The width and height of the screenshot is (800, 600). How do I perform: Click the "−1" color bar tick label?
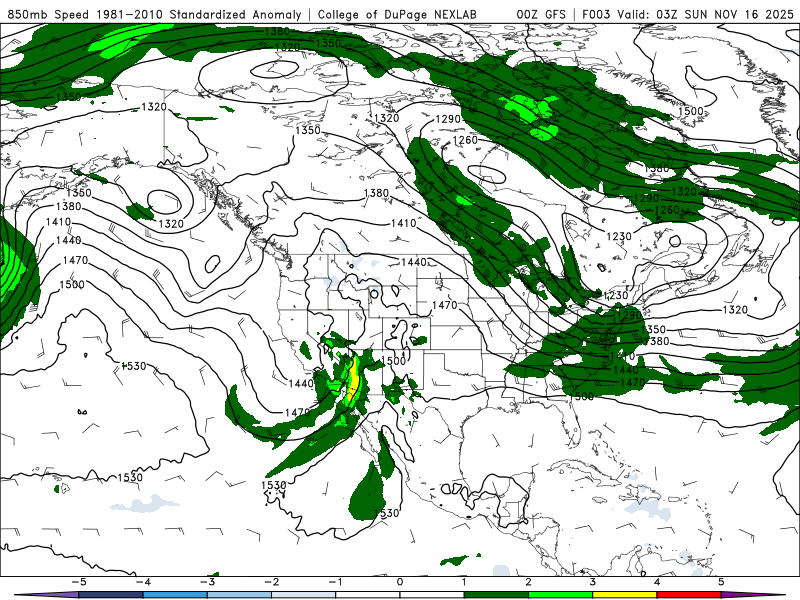(335, 582)
